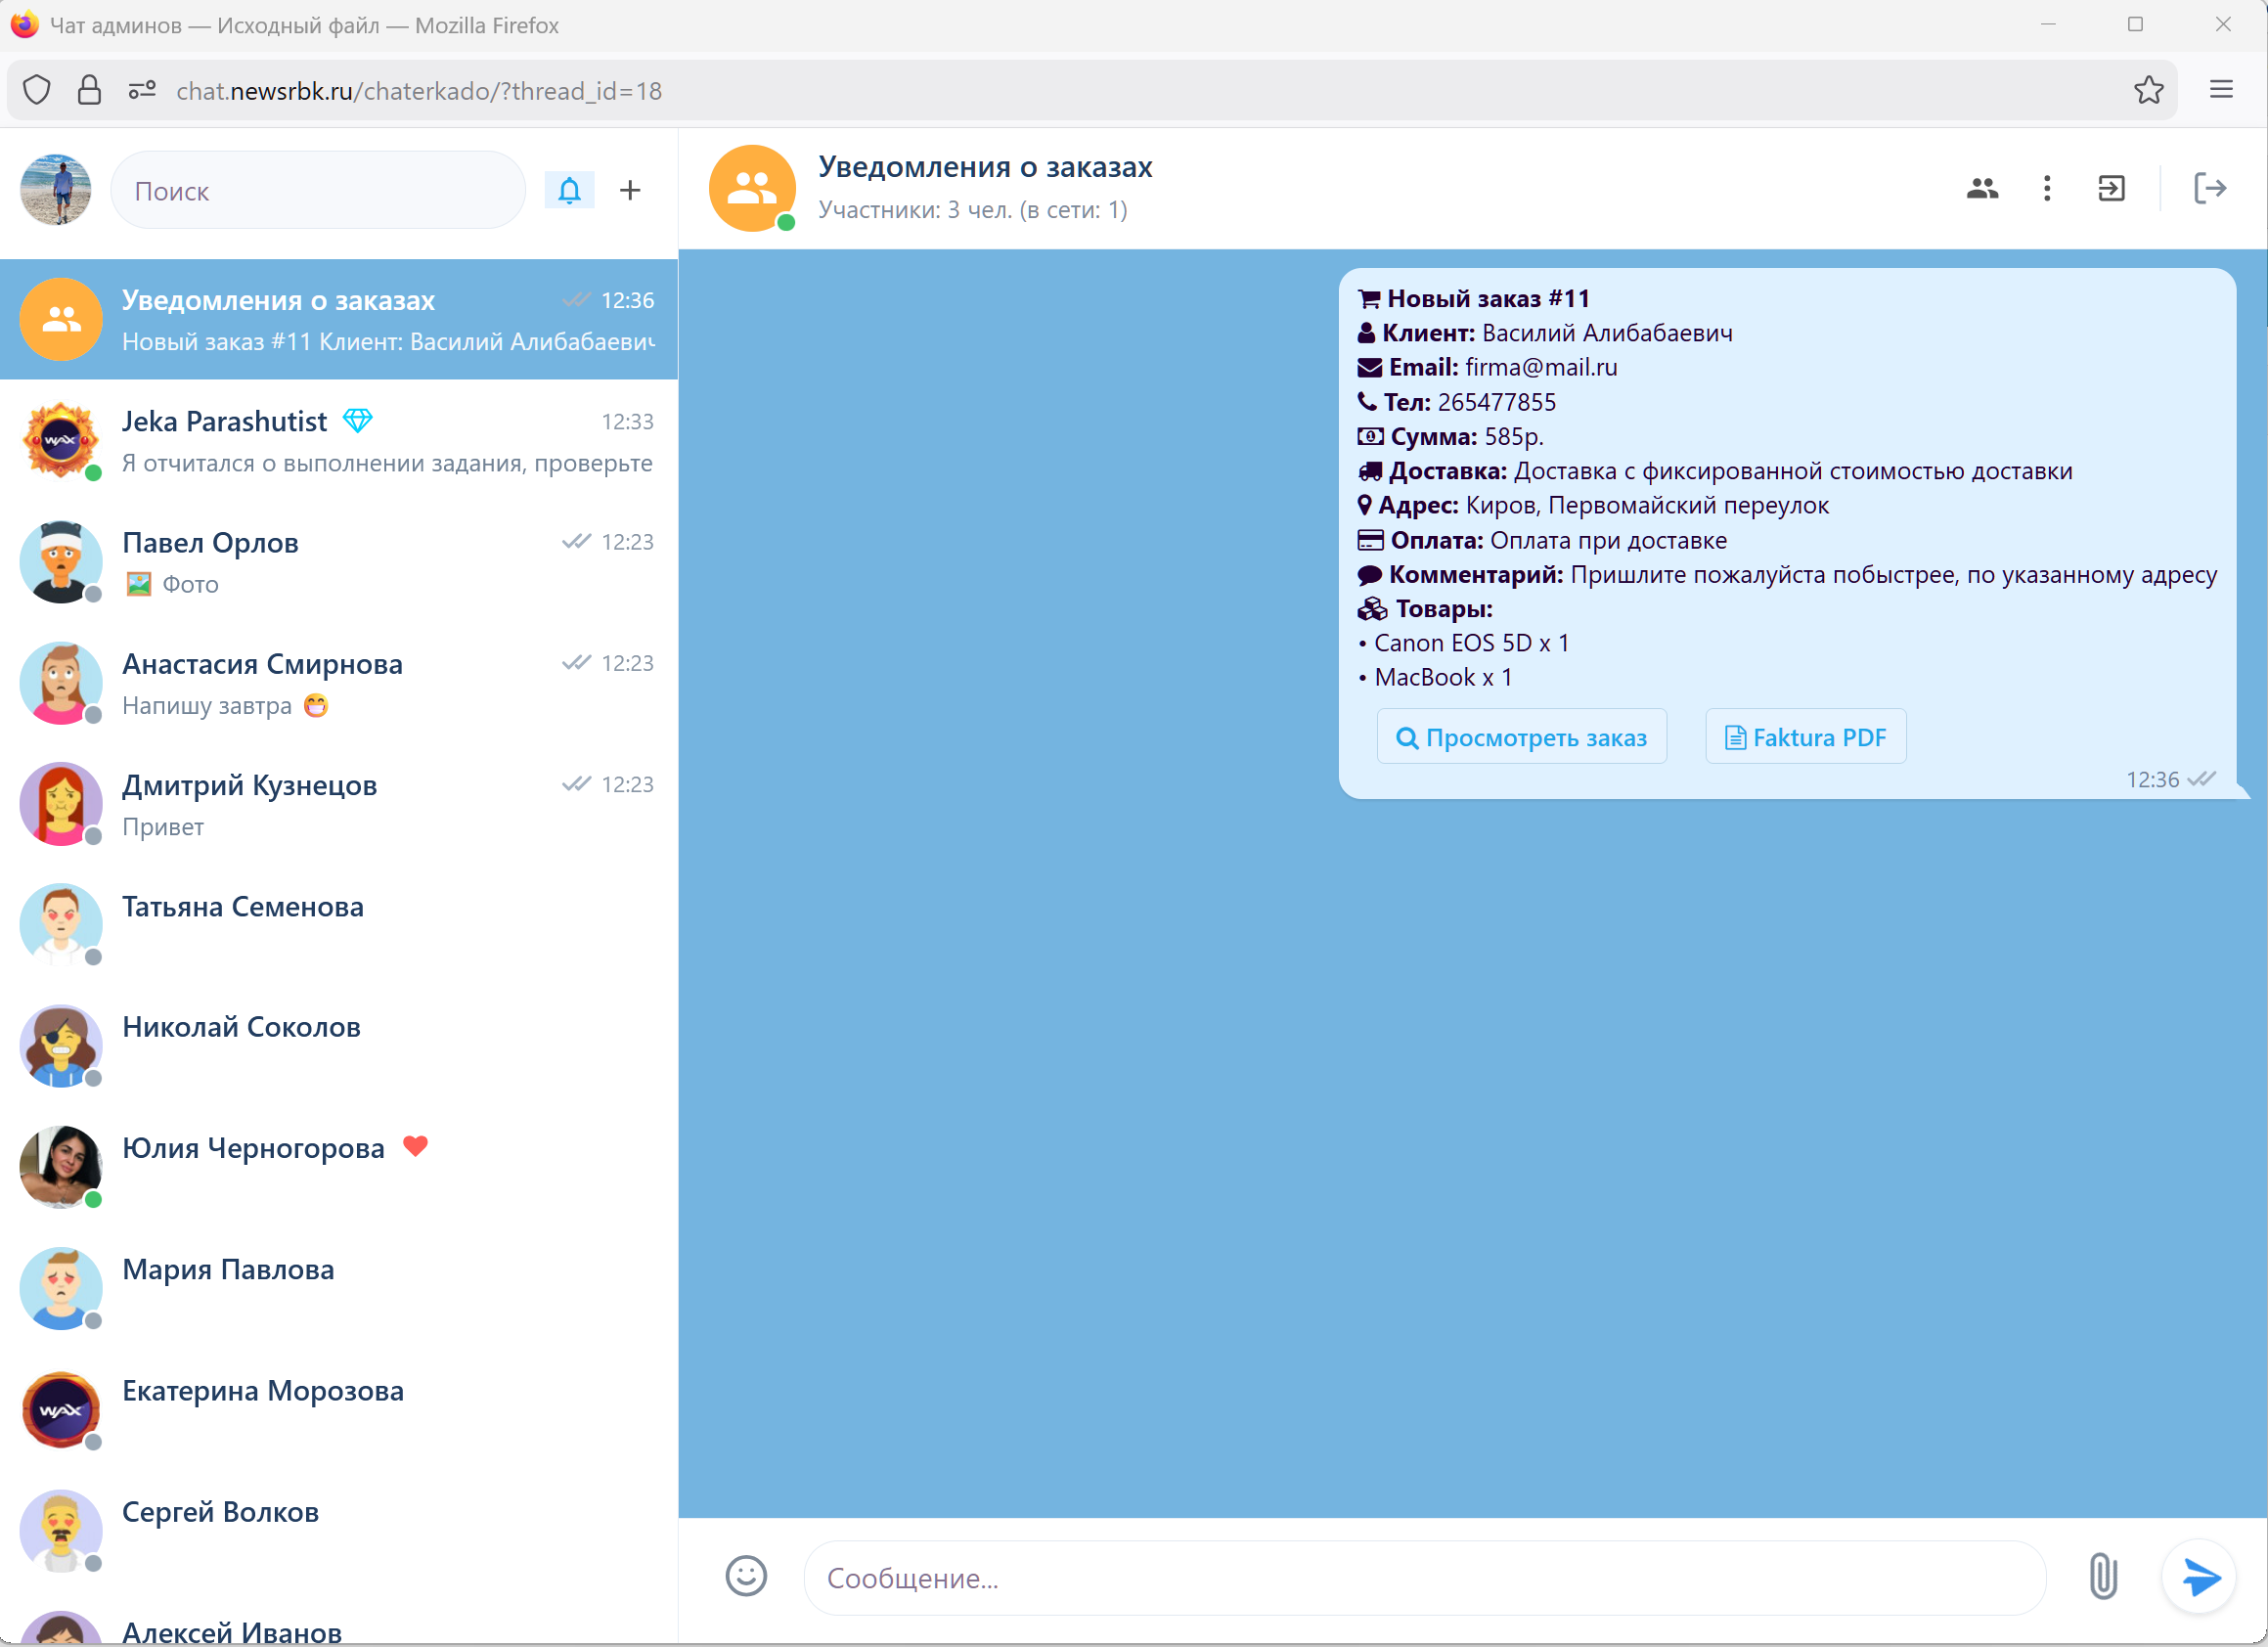The image size is (2268, 1647).
Task: Click the Просмотреть заказ button
Action: [x=1521, y=737]
